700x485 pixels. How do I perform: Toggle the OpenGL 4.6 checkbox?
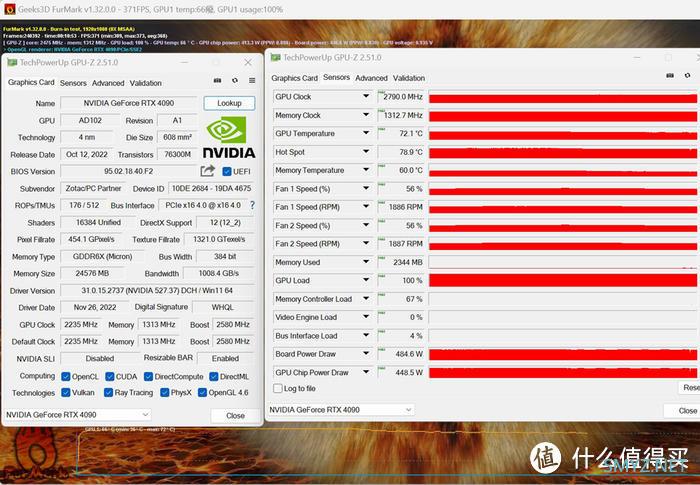coord(202,393)
